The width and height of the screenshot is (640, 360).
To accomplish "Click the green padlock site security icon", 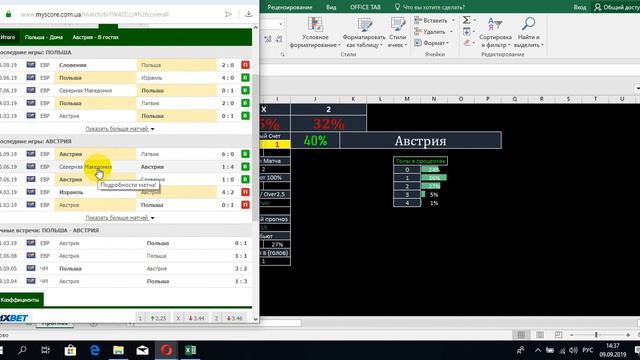I will [x=8, y=14].
